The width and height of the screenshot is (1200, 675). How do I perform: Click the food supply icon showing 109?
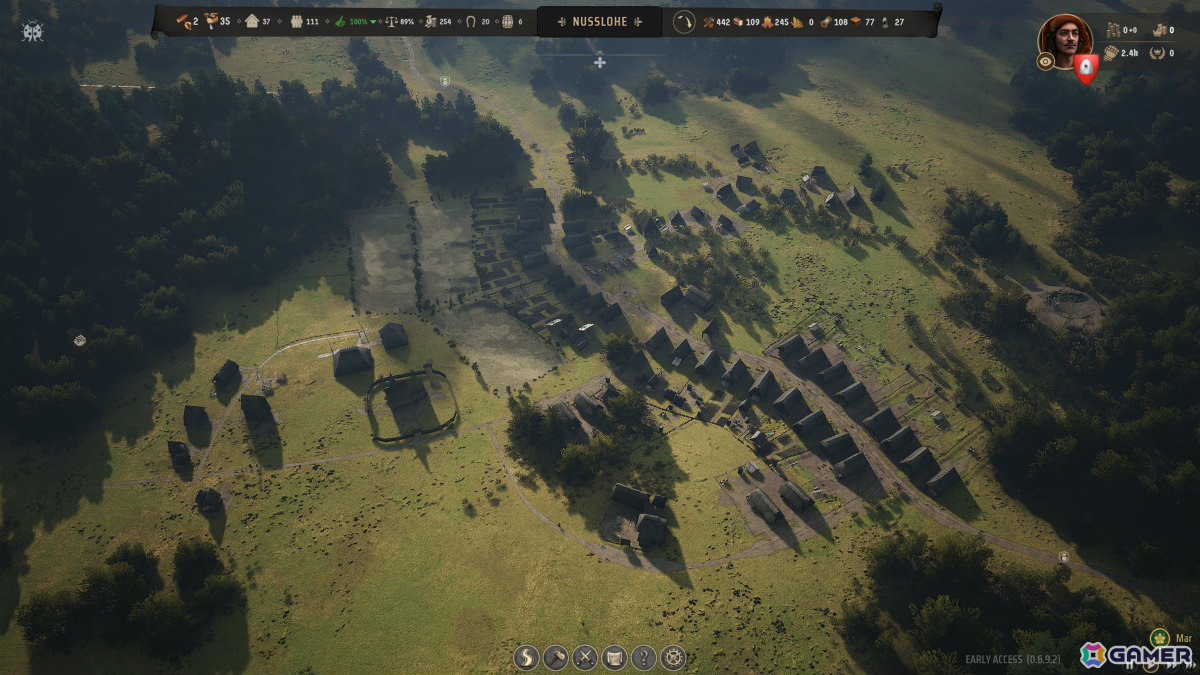(x=738, y=22)
